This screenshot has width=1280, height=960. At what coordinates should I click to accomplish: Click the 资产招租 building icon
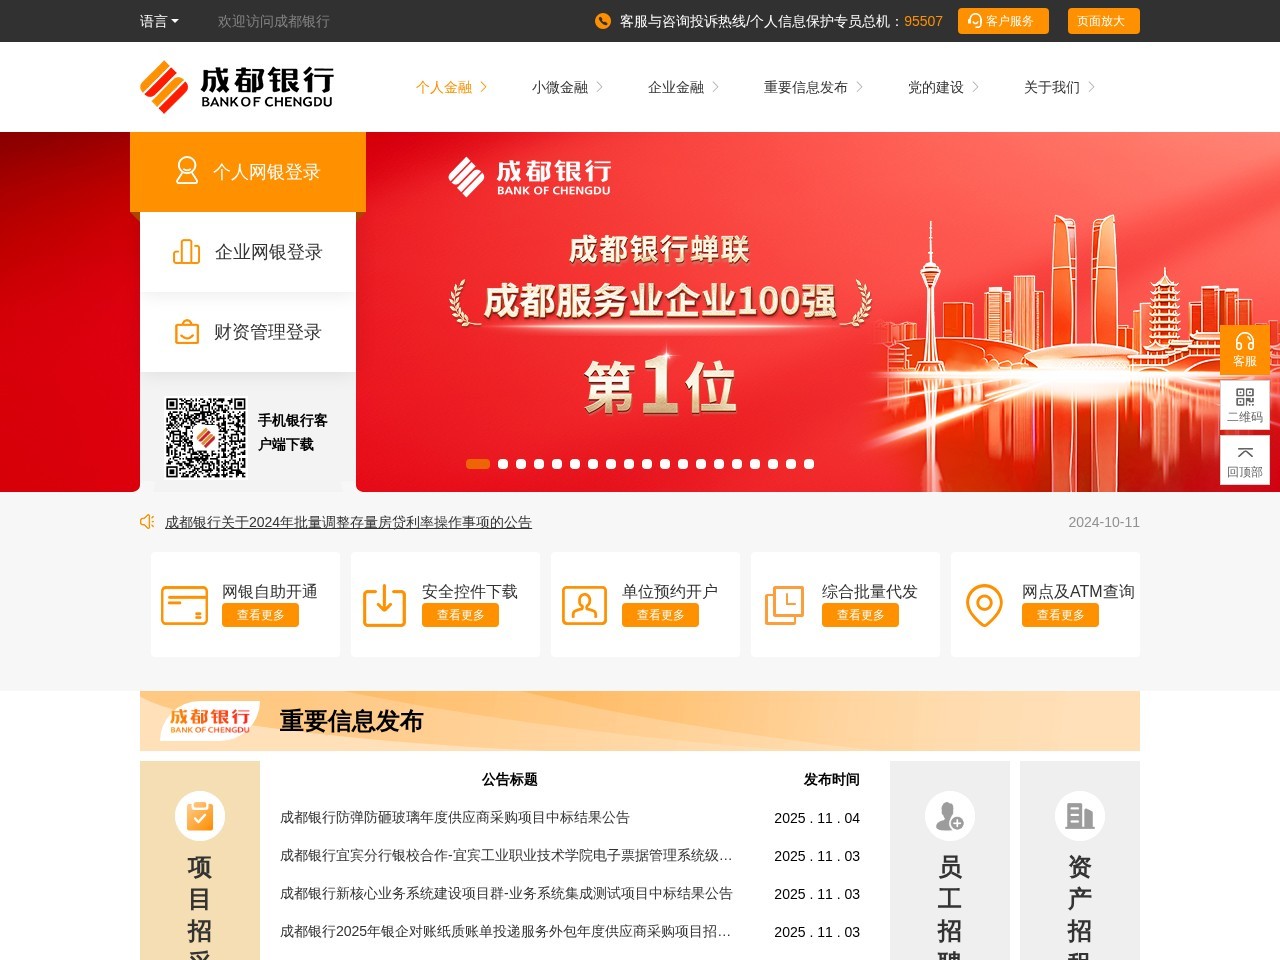pos(1080,816)
